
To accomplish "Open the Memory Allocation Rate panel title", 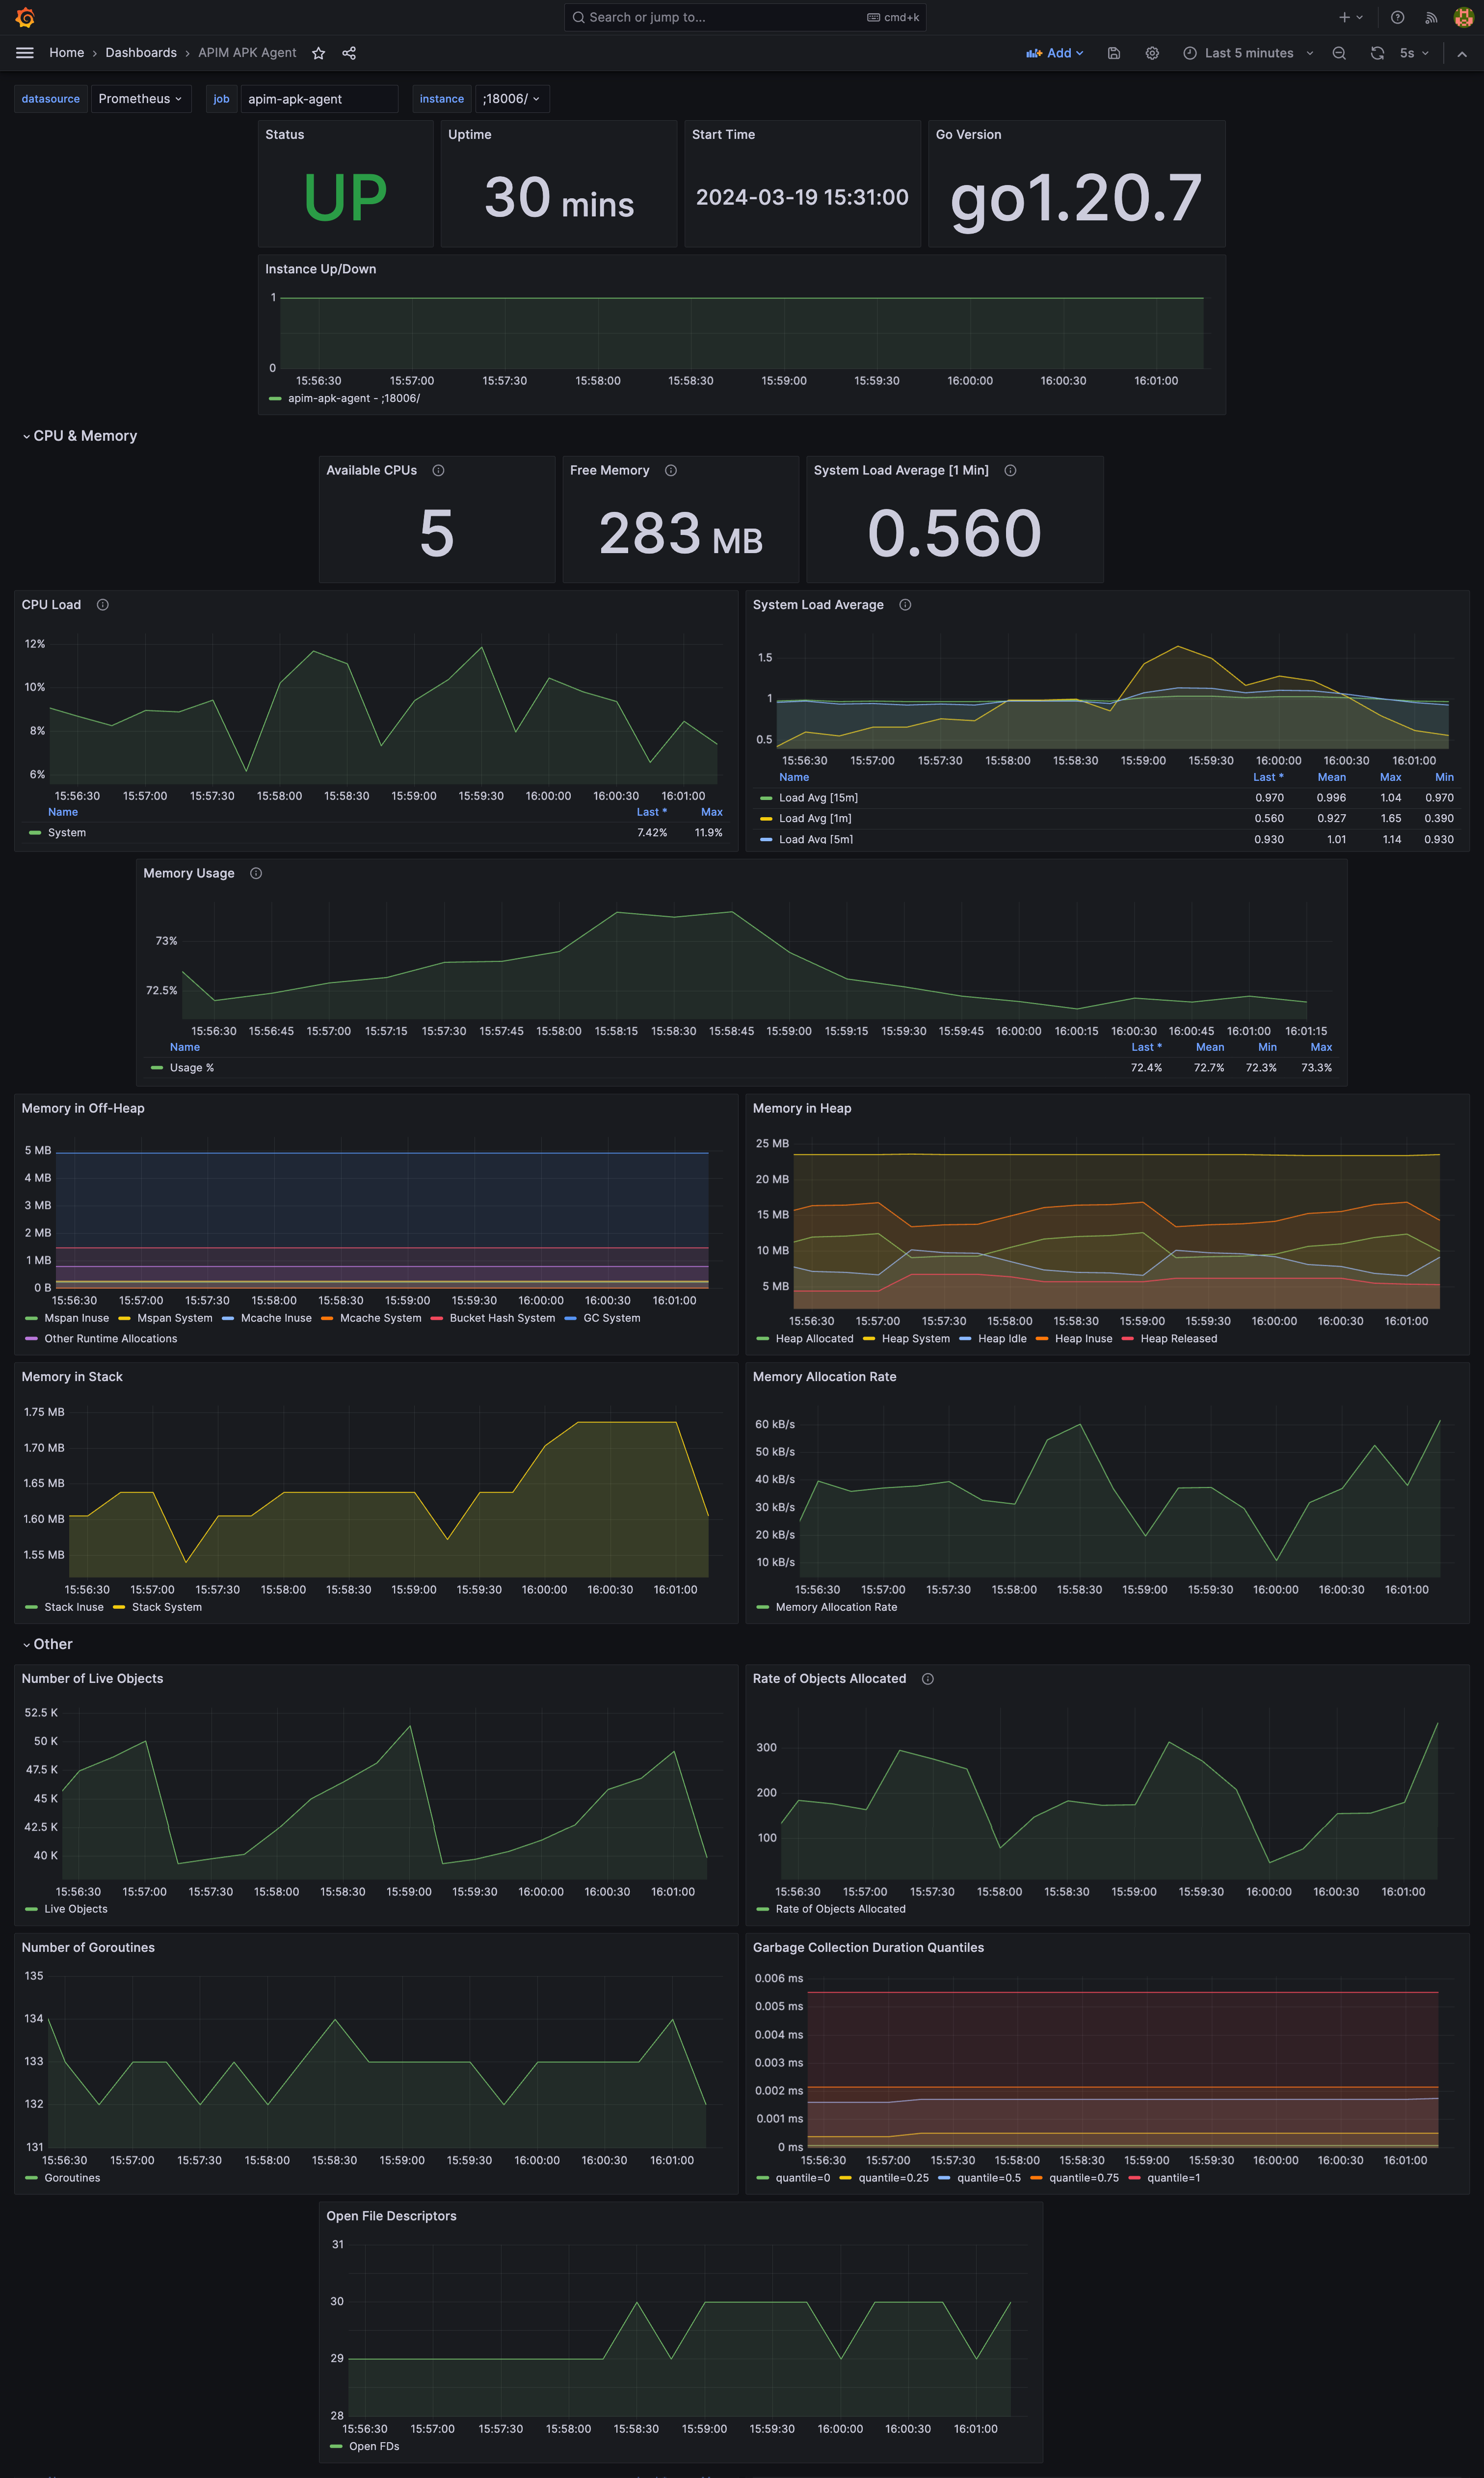I will tap(824, 1376).
